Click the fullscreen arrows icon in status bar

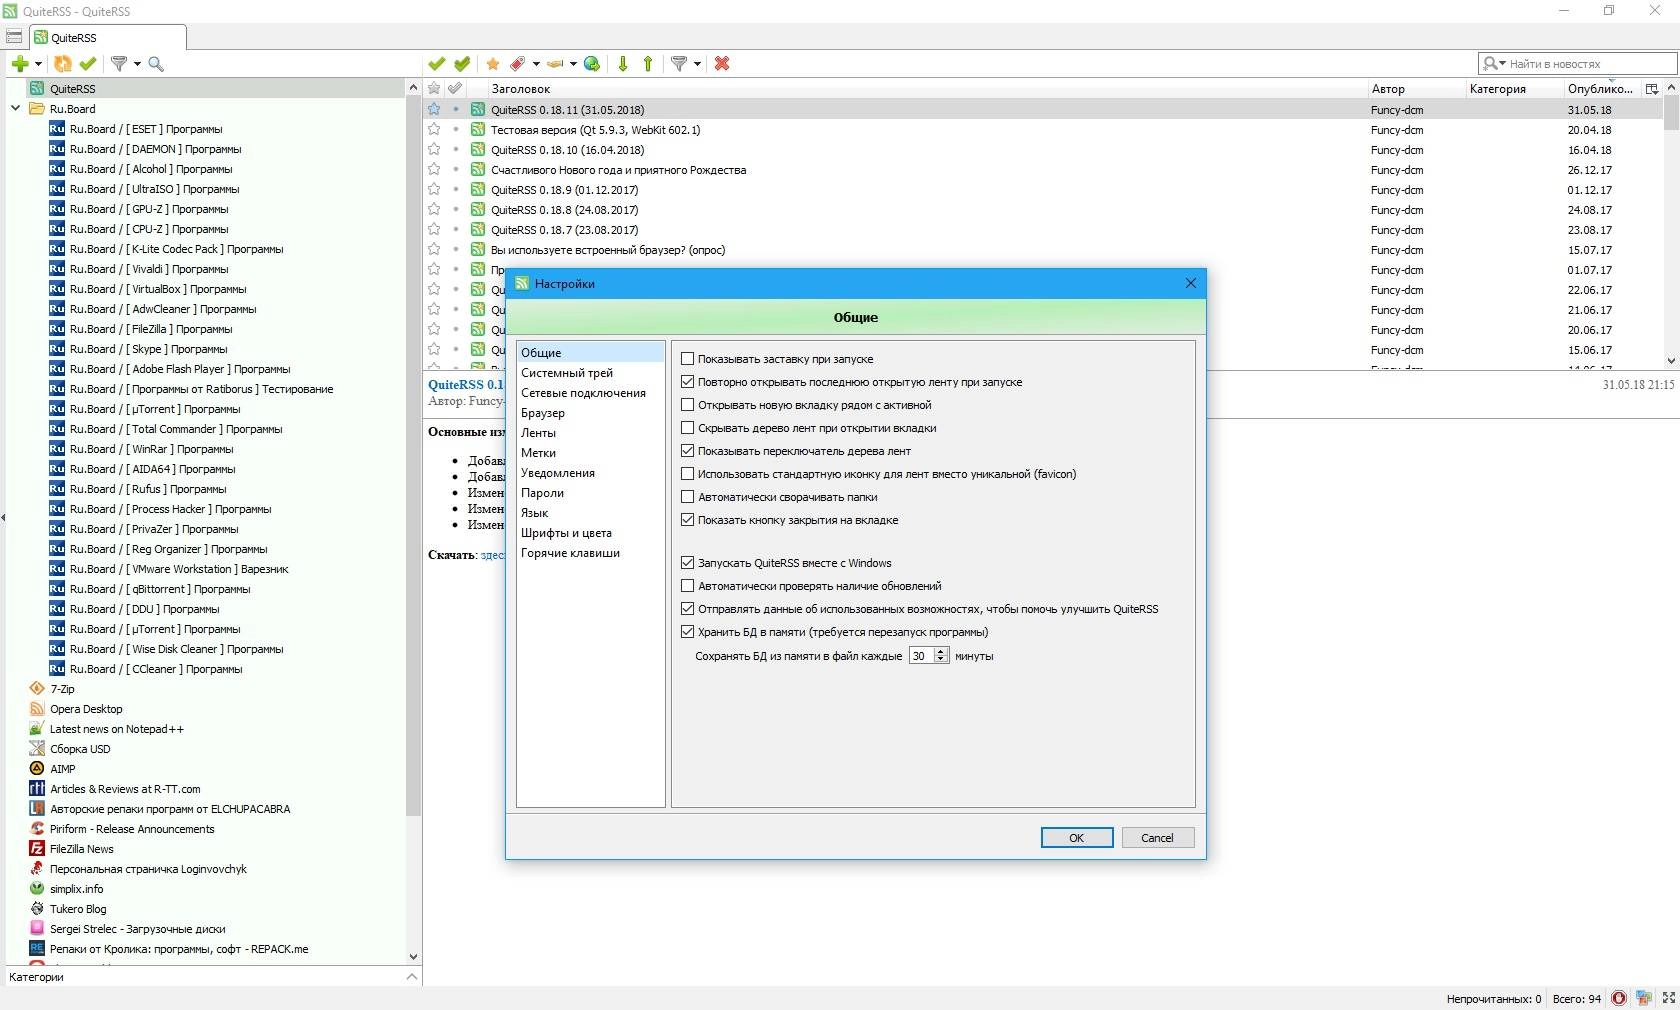tap(1668, 998)
